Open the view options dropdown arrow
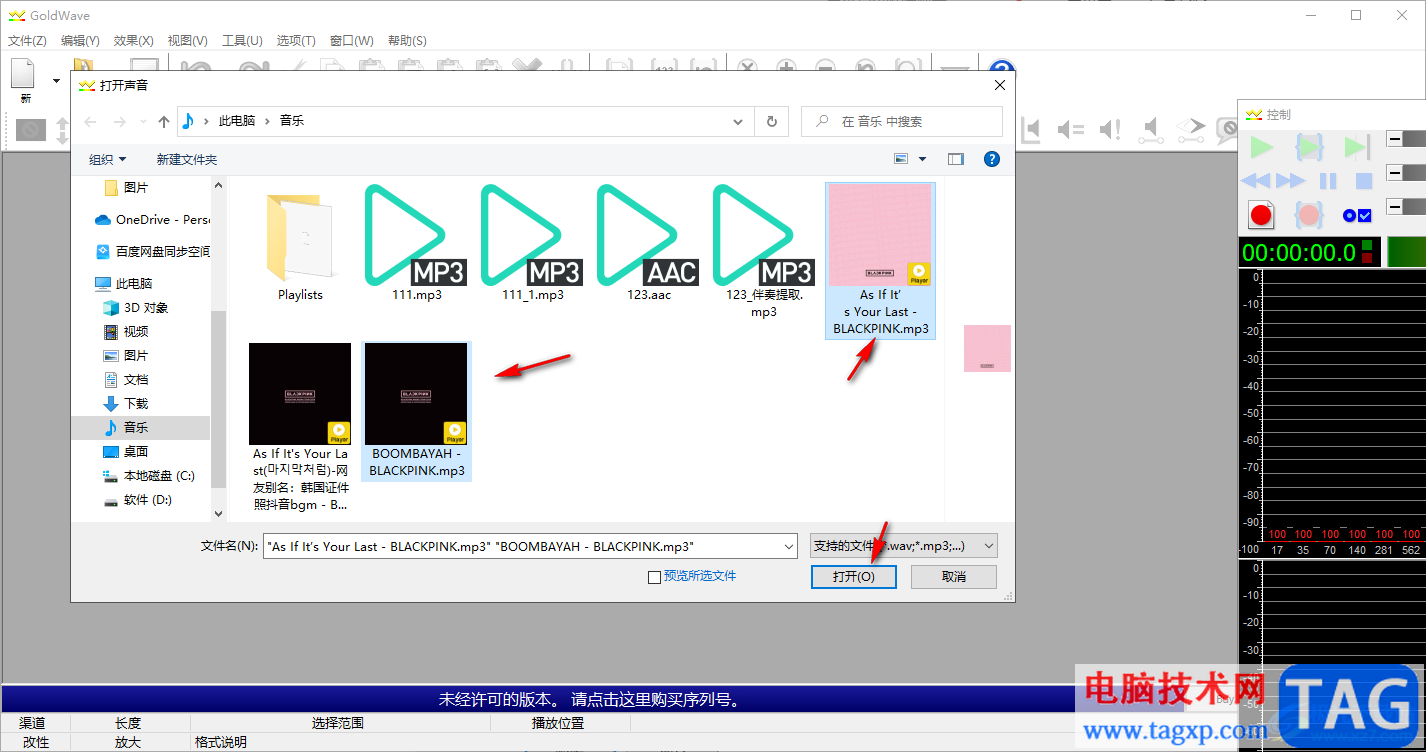 point(922,159)
